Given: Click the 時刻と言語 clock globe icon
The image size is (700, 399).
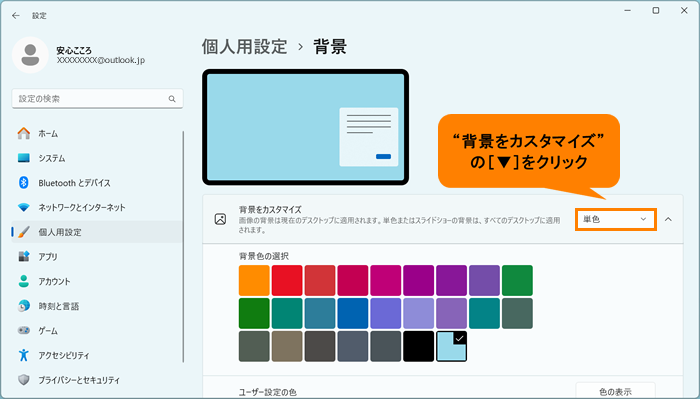Looking at the screenshot, I should tap(24, 306).
